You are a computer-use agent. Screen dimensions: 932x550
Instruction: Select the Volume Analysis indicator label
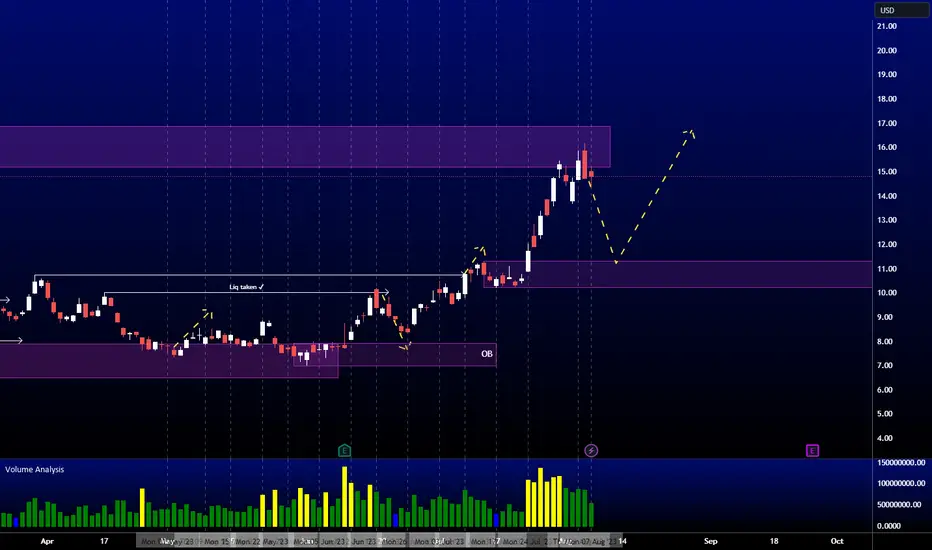pos(34,469)
